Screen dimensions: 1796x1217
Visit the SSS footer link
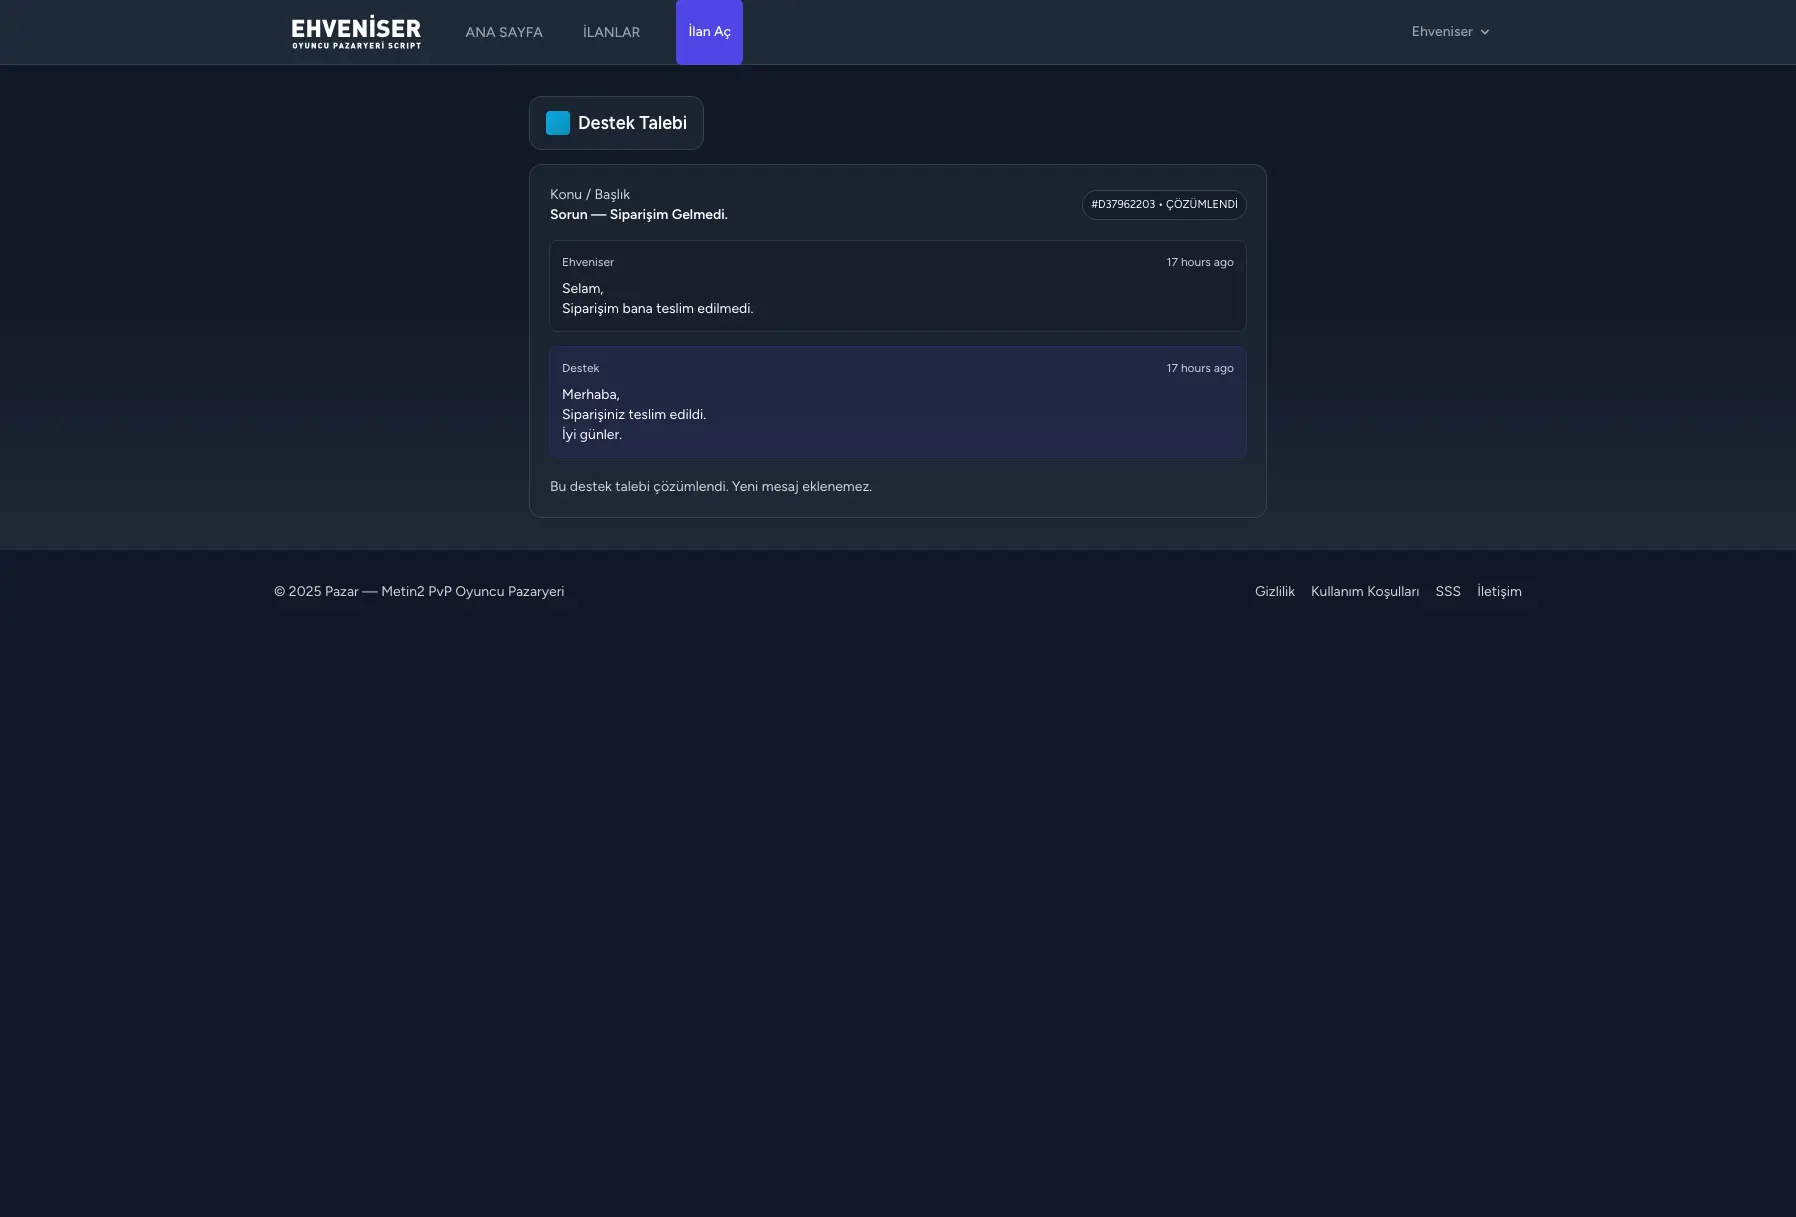click(1447, 591)
